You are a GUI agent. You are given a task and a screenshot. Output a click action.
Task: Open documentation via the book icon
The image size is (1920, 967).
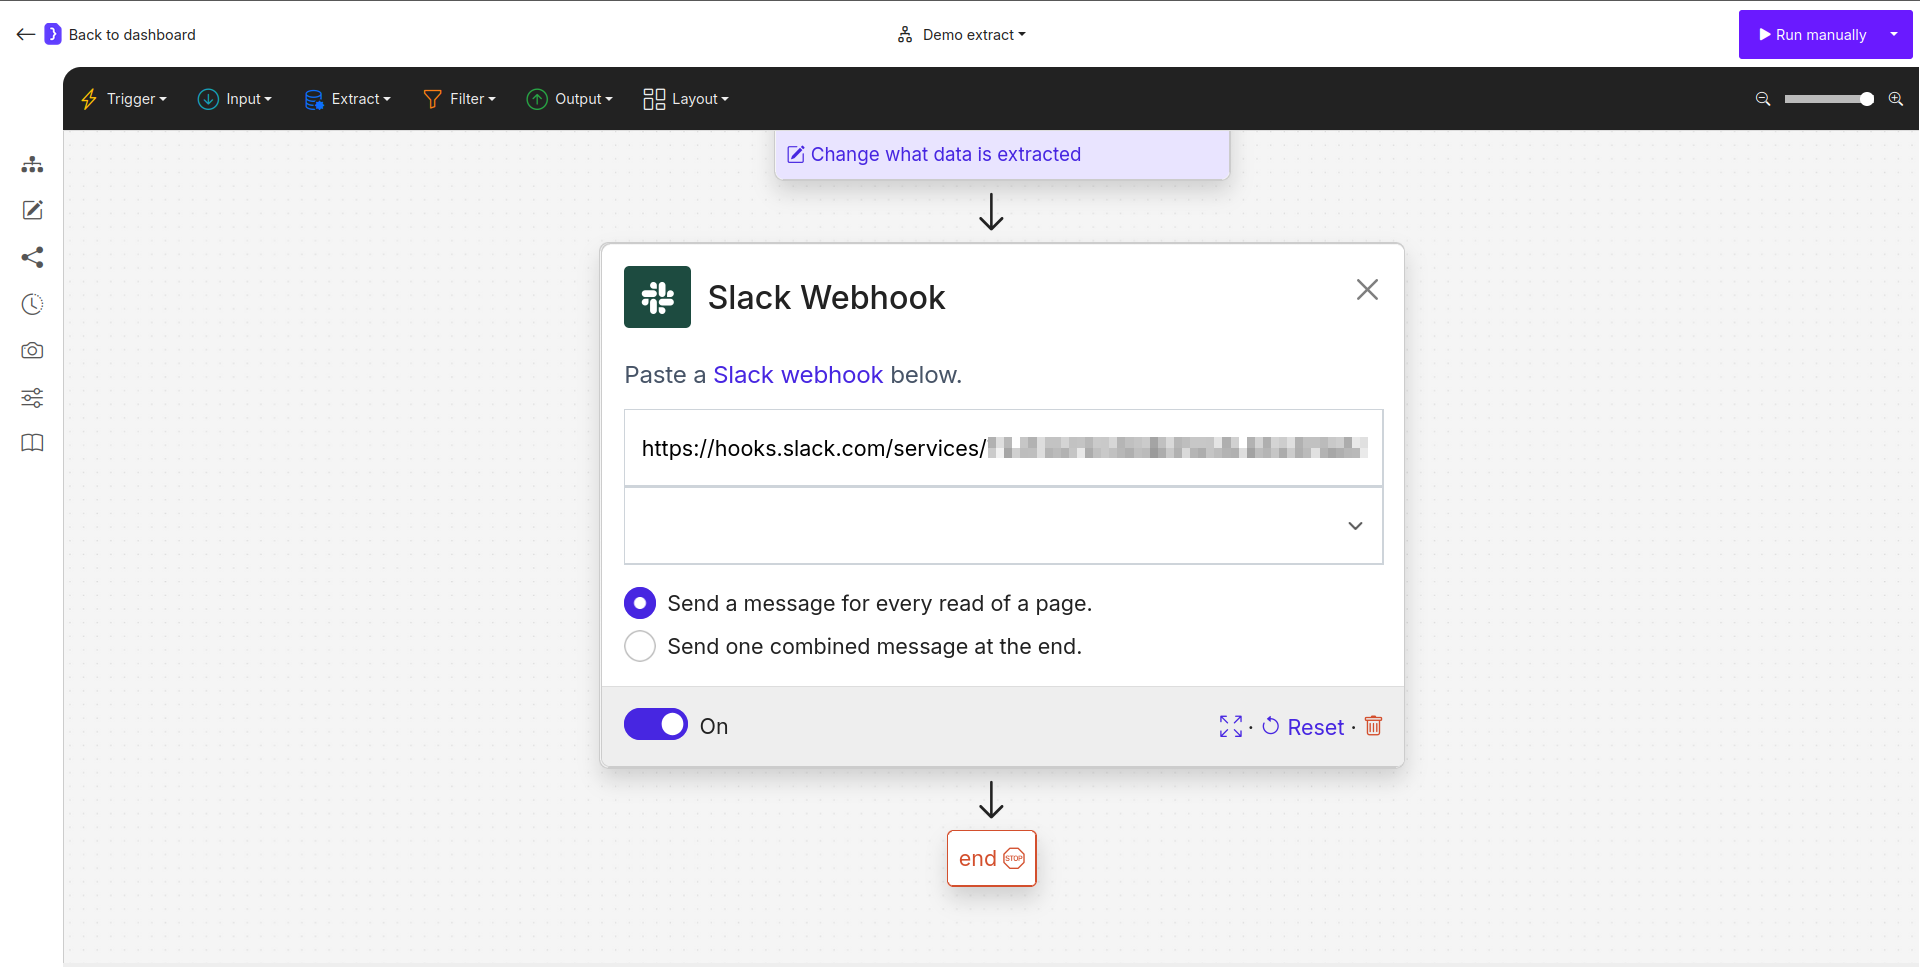(x=32, y=443)
